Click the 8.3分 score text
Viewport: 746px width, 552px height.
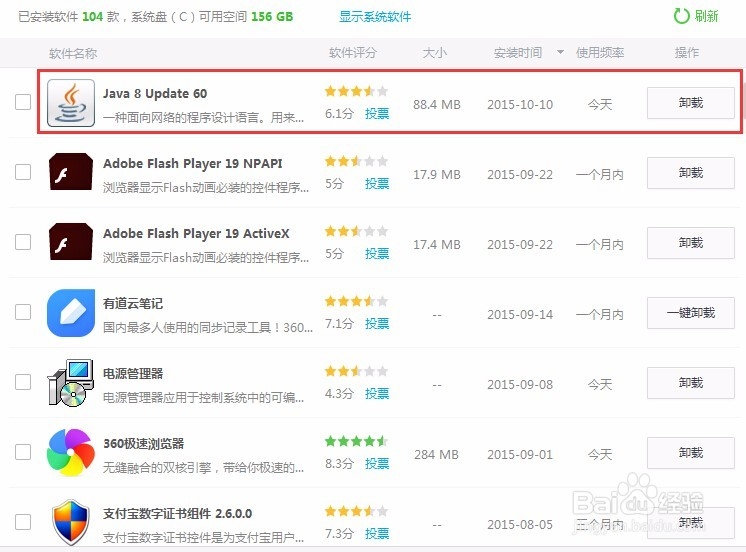(x=339, y=463)
